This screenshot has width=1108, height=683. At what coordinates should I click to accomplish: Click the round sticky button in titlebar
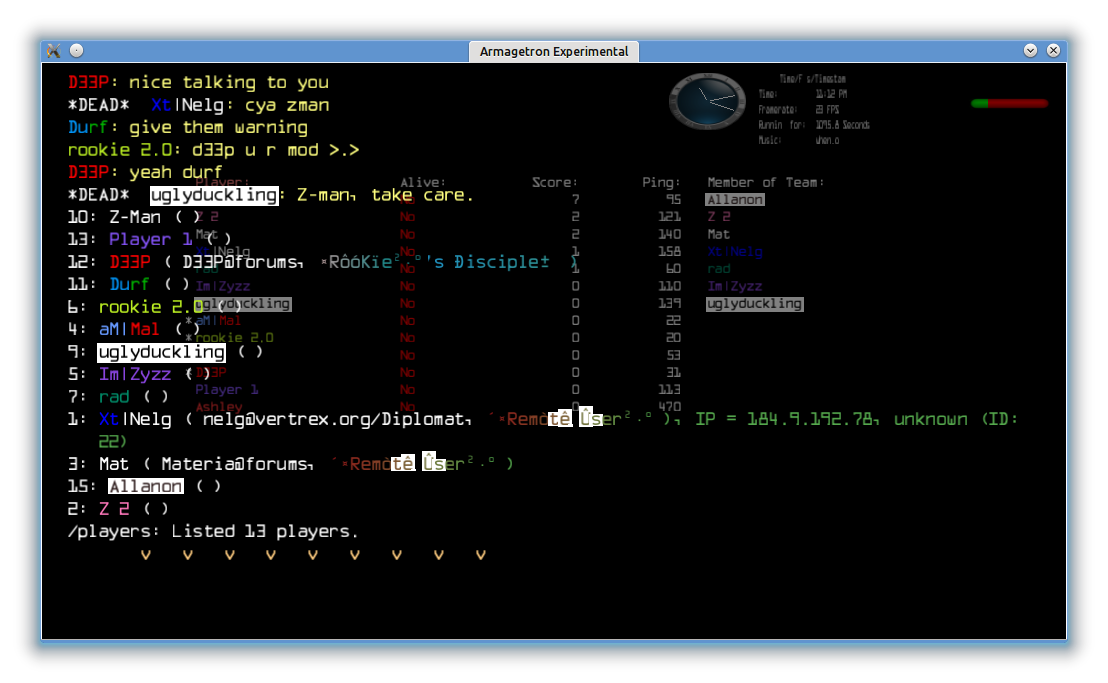pyautogui.click(x=77, y=51)
